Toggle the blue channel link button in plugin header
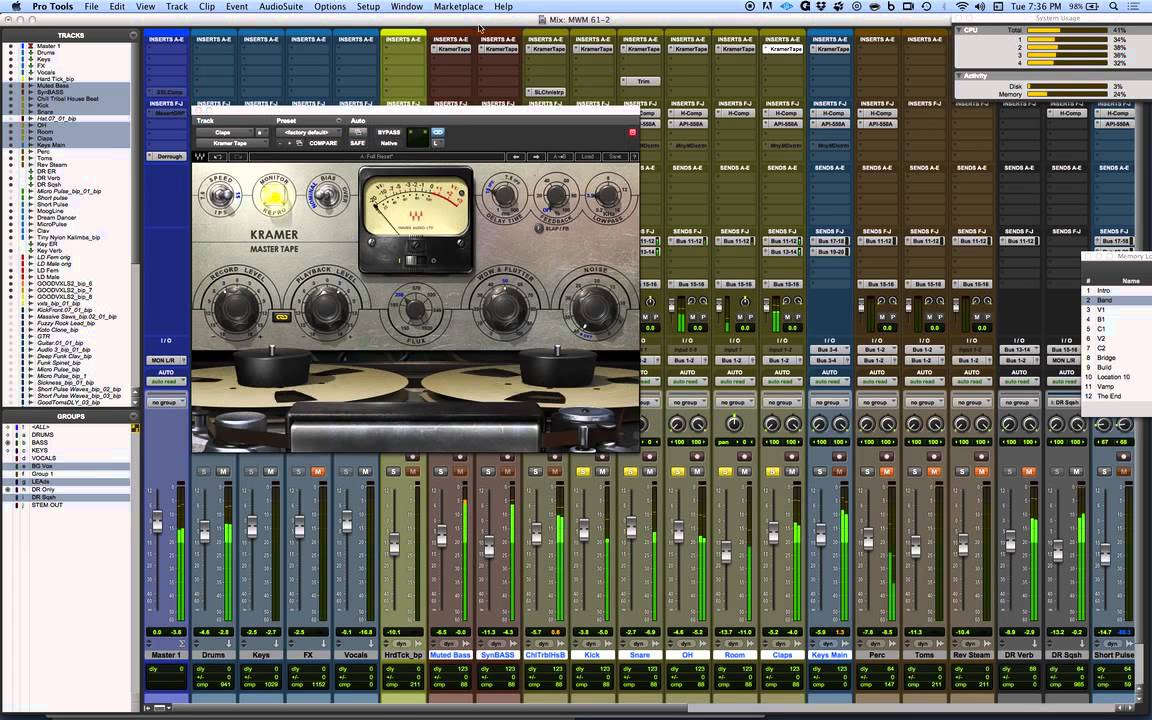 [438, 132]
